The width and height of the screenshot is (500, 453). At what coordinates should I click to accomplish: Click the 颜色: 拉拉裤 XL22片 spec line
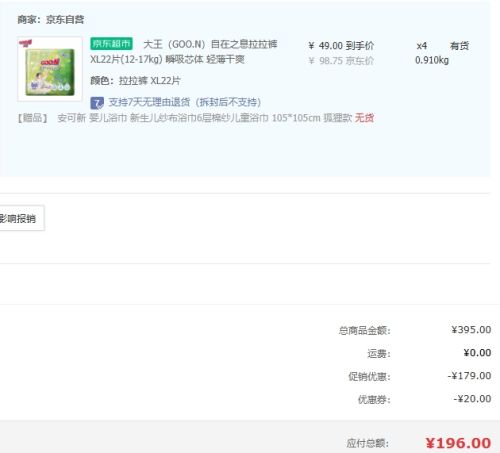[135, 81]
